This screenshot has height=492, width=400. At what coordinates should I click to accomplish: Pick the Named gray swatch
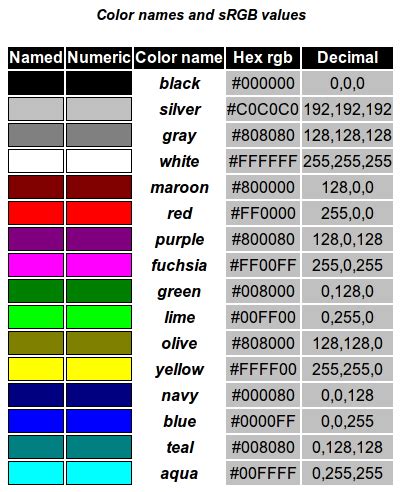[x=36, y=135]
